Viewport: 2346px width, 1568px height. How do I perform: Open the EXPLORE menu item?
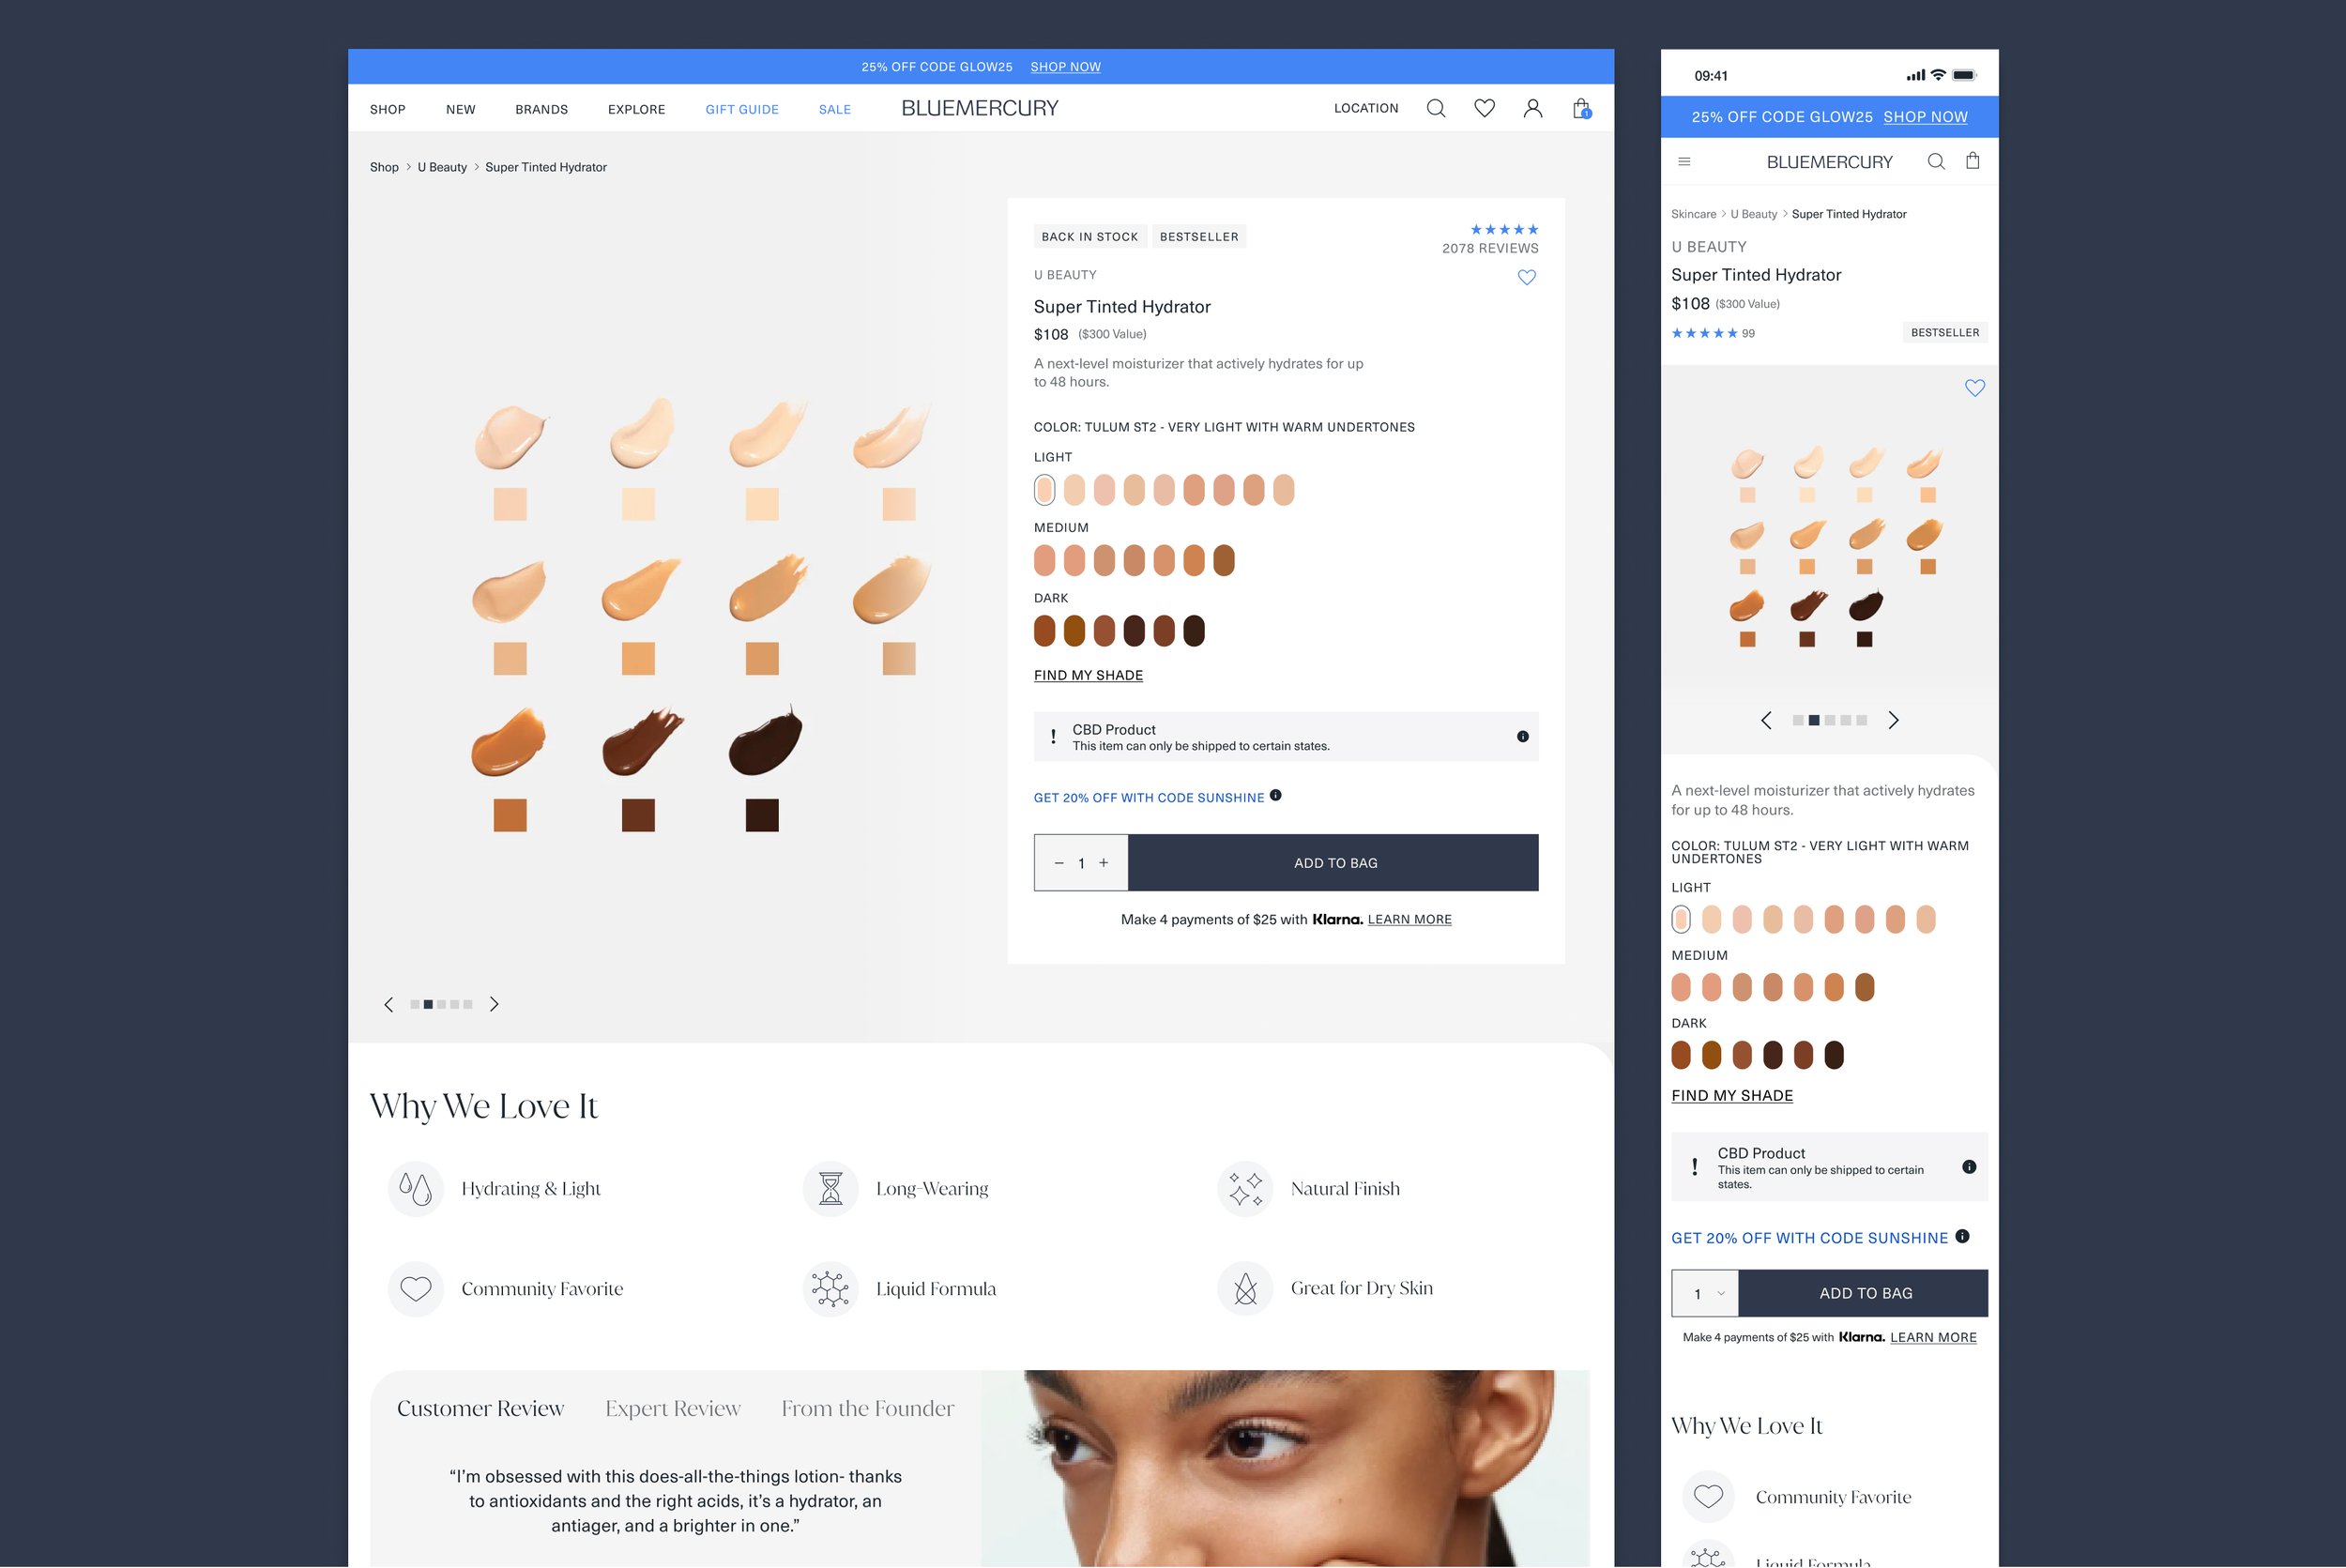pyautogui.click(x=636, y=109)
